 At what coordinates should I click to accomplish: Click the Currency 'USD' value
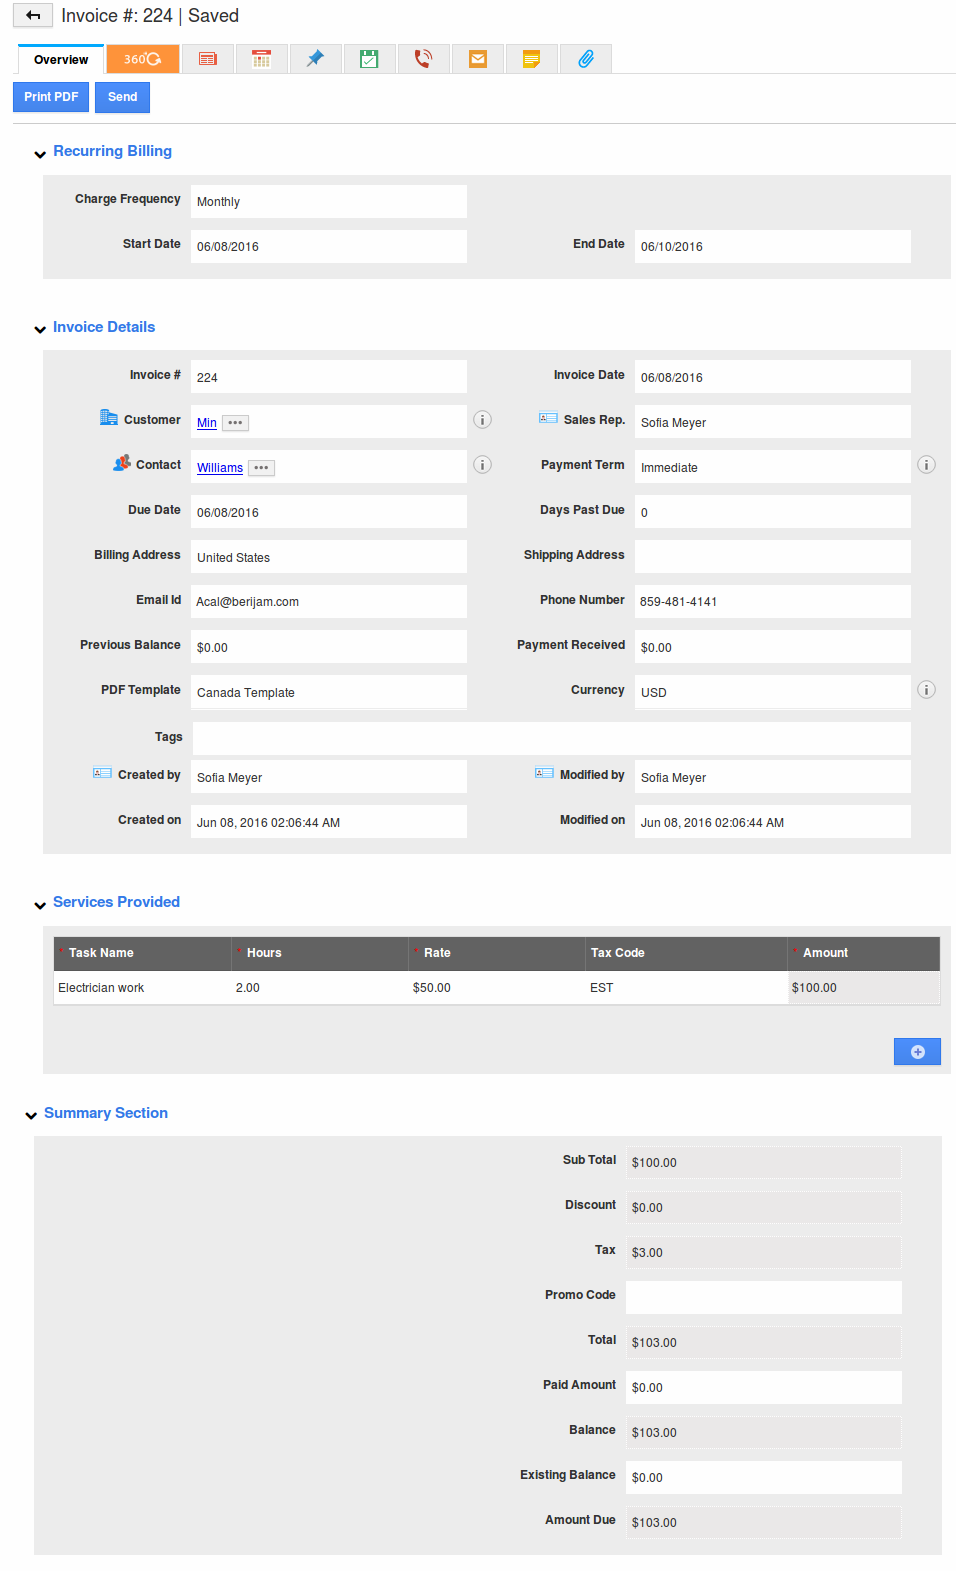(x=653, y=693)
